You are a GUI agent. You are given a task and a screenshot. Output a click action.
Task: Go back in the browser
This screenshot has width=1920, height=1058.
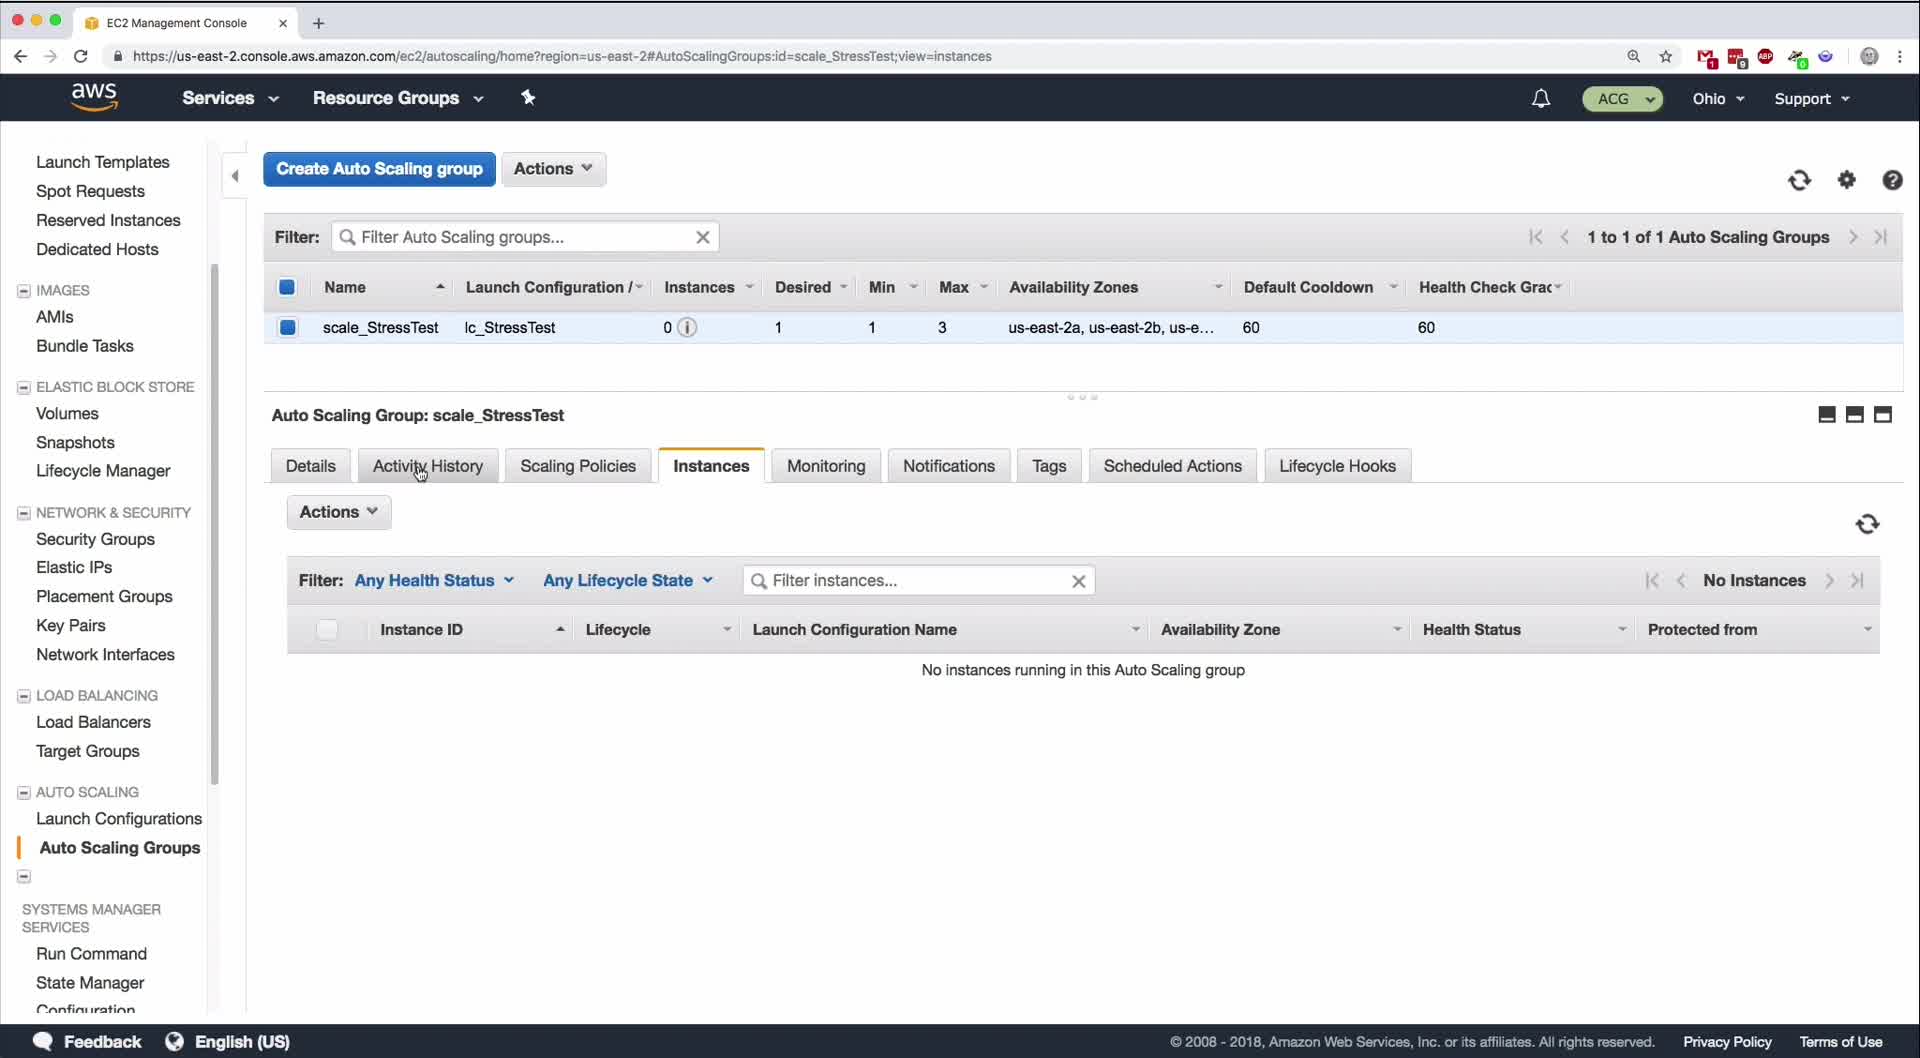point(21,57)
